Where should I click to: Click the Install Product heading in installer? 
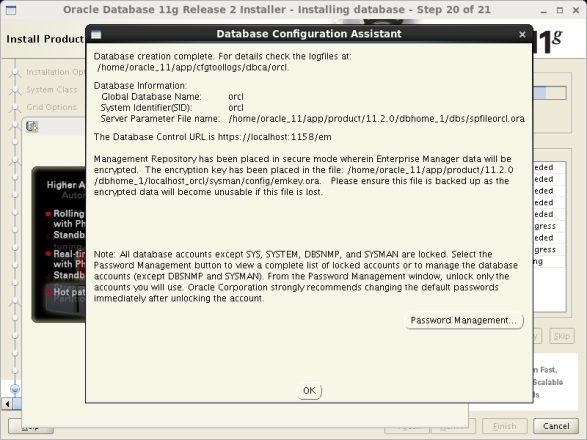pos(45,39)
